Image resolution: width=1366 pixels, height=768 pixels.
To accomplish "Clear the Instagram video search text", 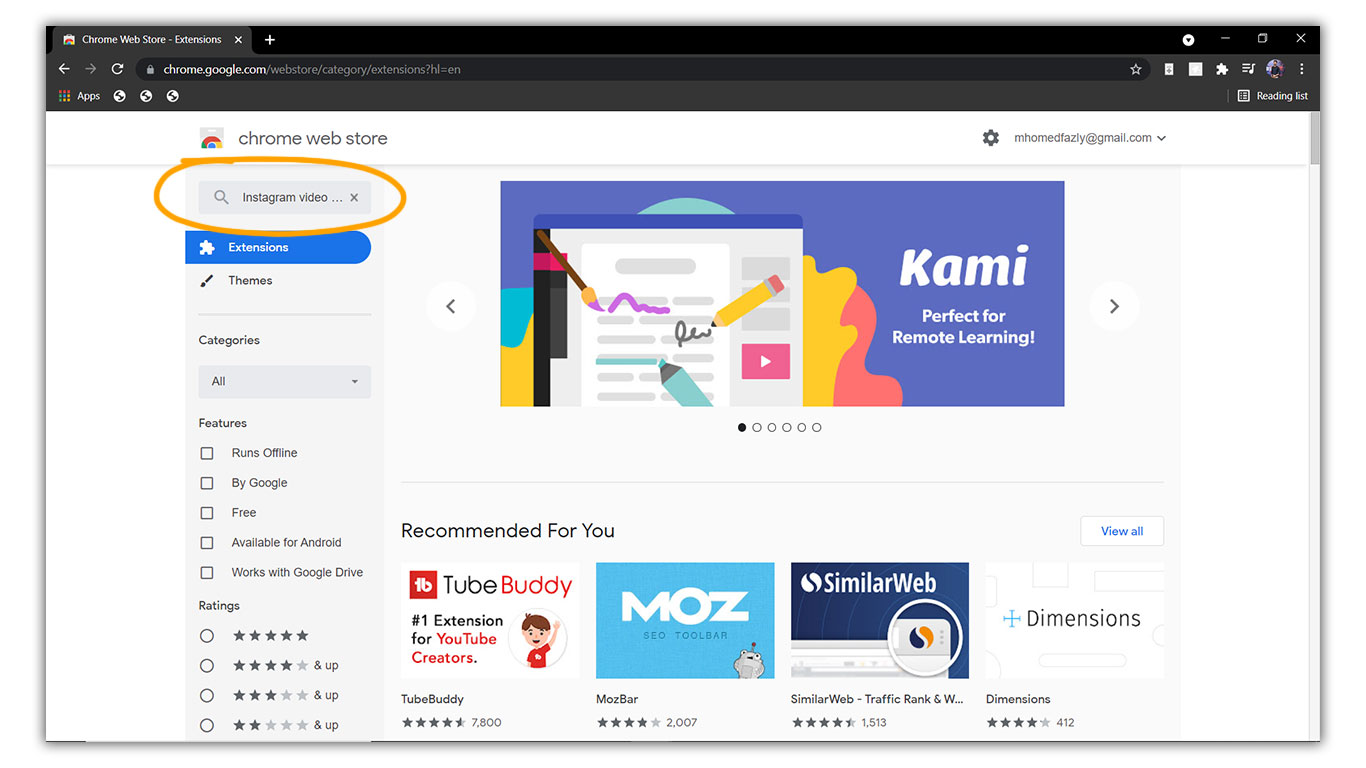I will [x=354, y=198].
